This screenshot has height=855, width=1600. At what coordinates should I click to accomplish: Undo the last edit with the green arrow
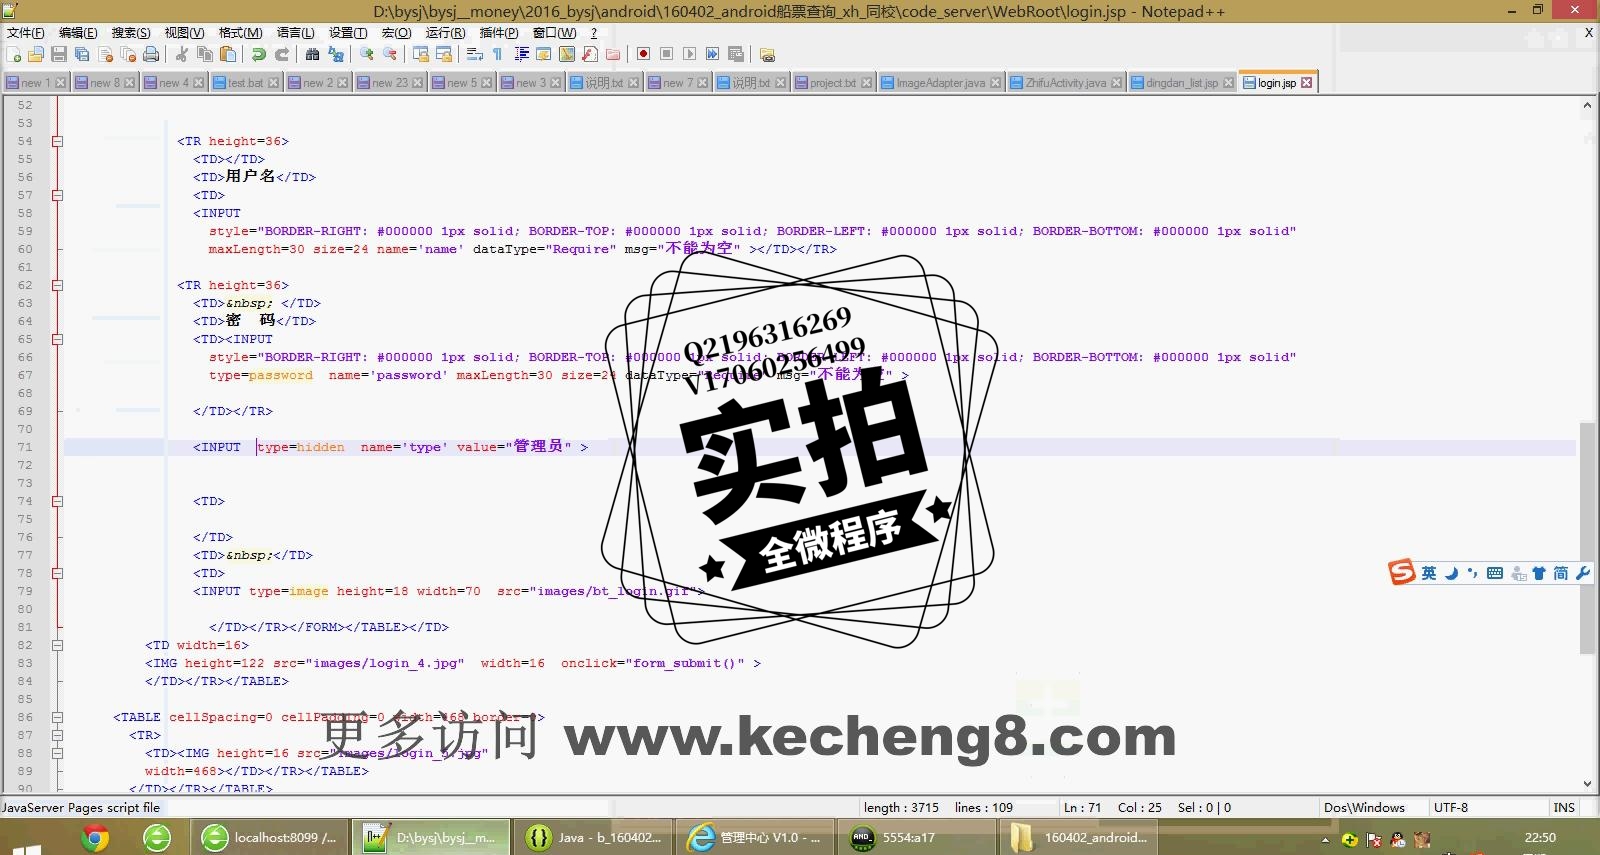pyautogui.click(x=259, y=54)
